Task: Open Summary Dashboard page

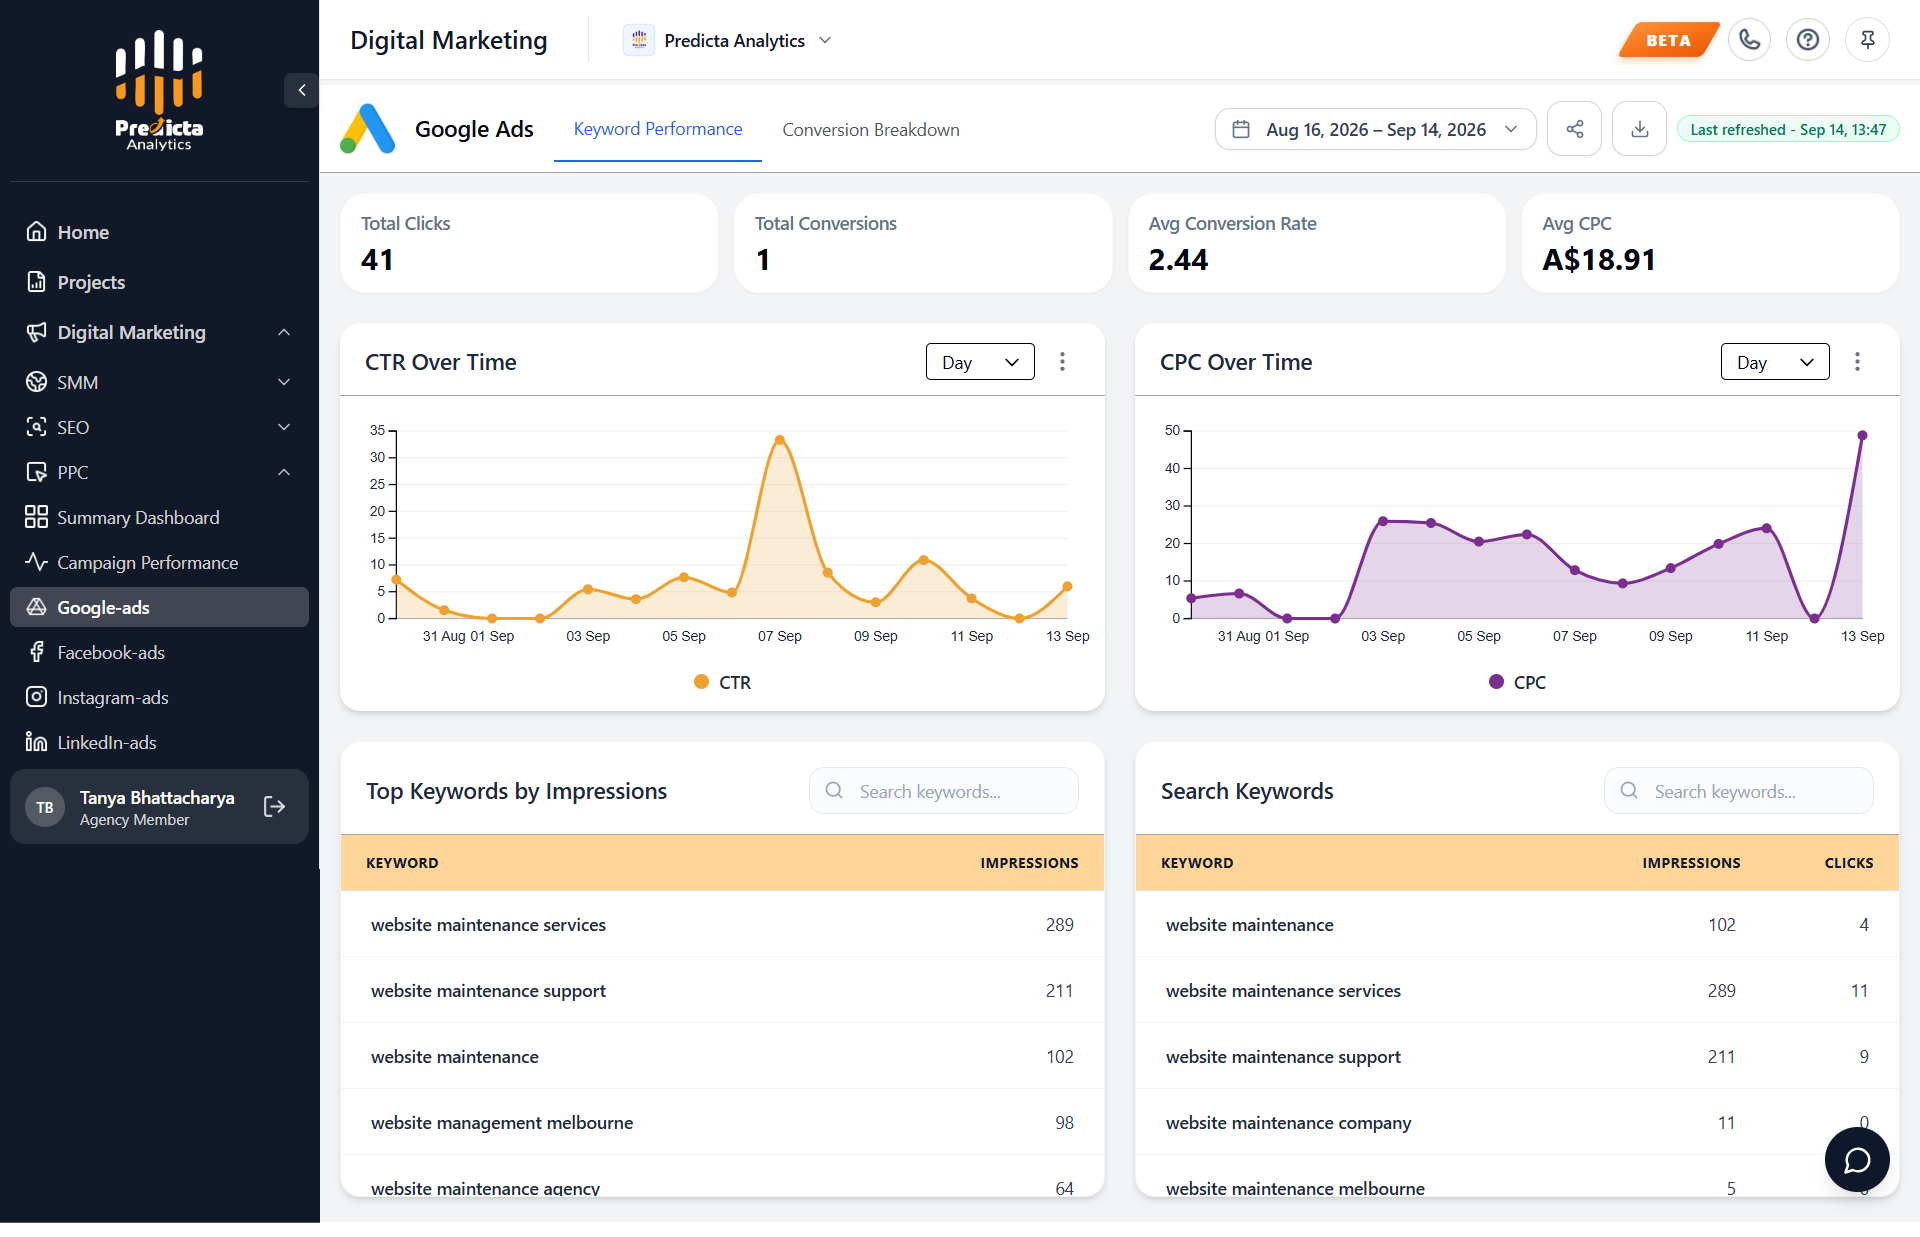Action: [160, 517]
